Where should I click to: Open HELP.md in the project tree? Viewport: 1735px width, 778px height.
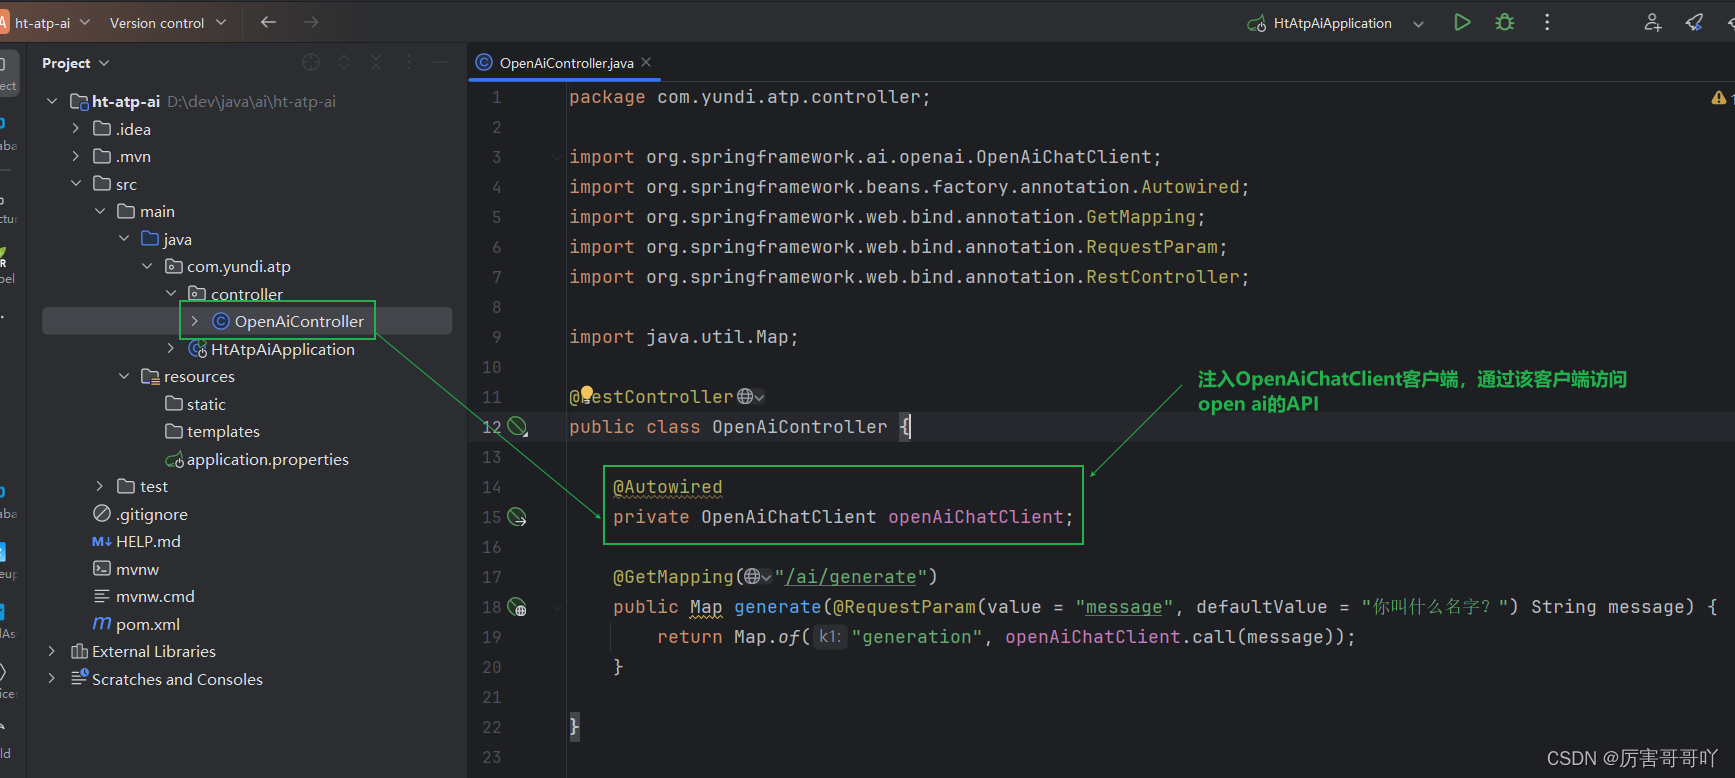(148, 541)
